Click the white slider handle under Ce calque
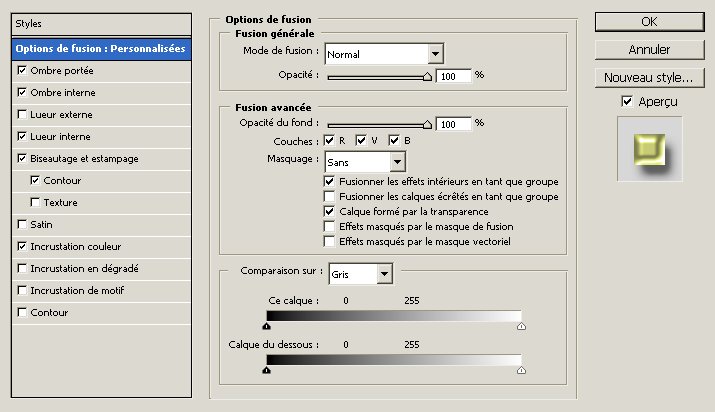The height and width of the screenshot is (412, 715). pyautogui.click(x=521, y=326)
